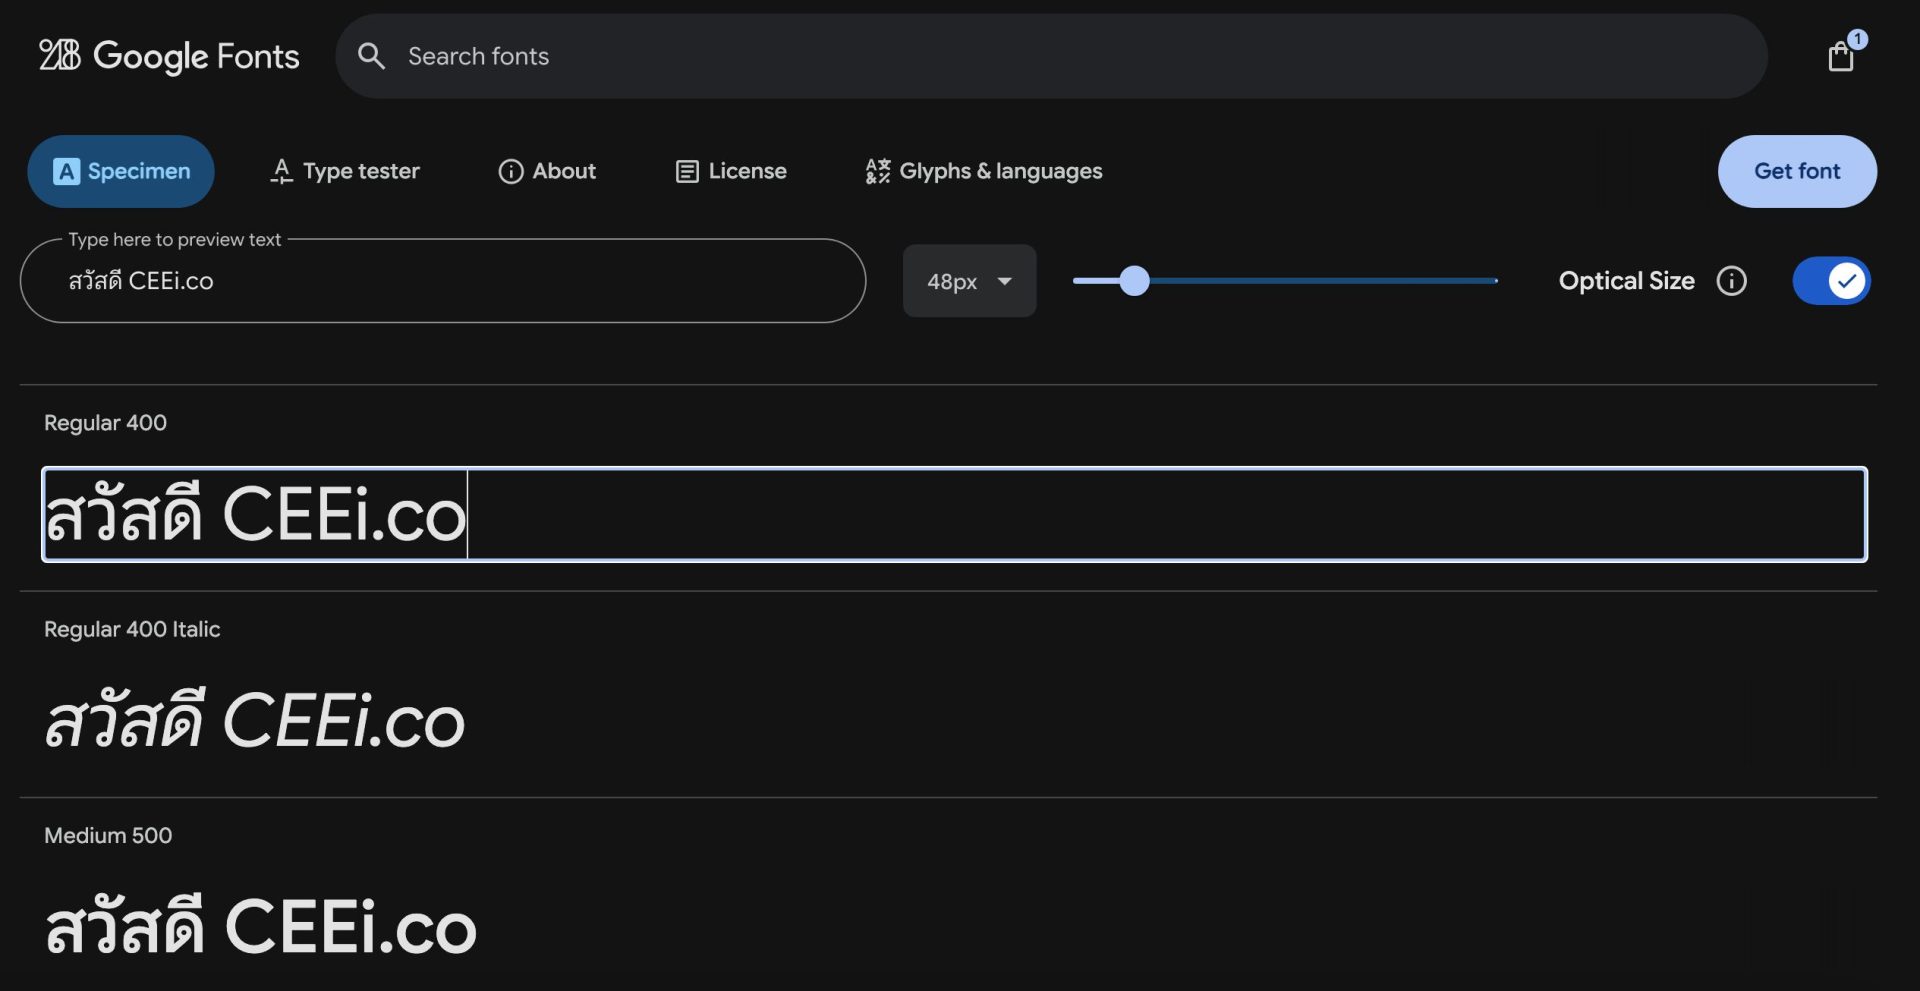Click the Regular 400 Italic sample text
Screen dimensions: 1920x991
[255, 720]
